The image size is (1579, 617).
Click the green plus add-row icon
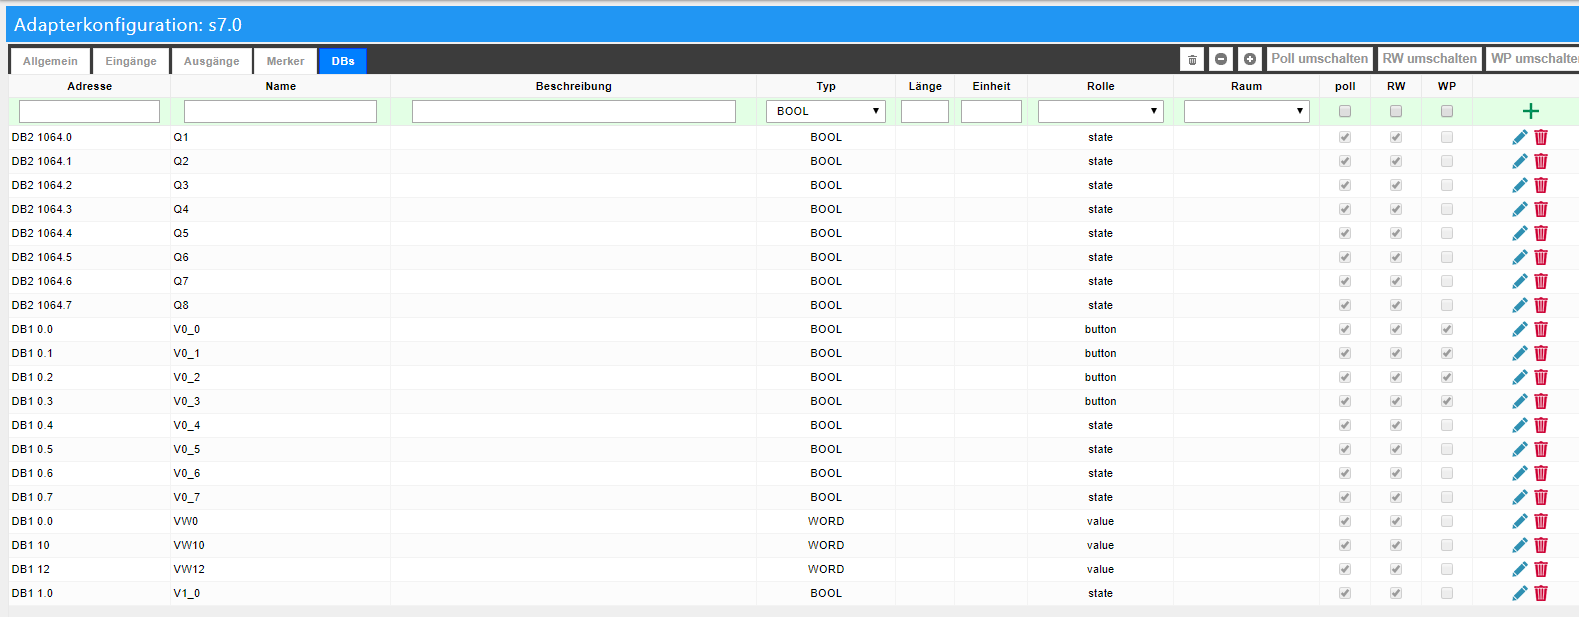click(1530, 111)
